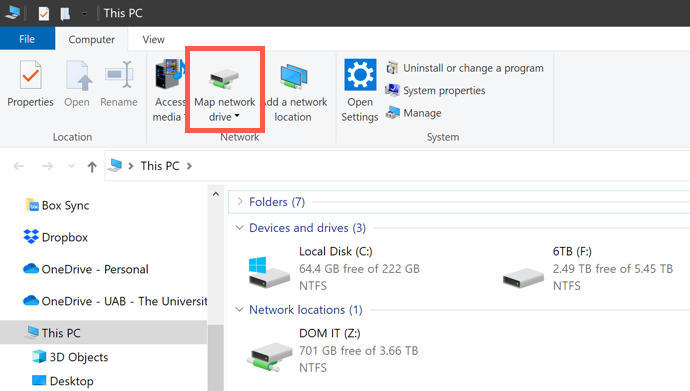The image size is (690, 391).
Task: Click Add a network location icon
Action: tap(294, 76)
